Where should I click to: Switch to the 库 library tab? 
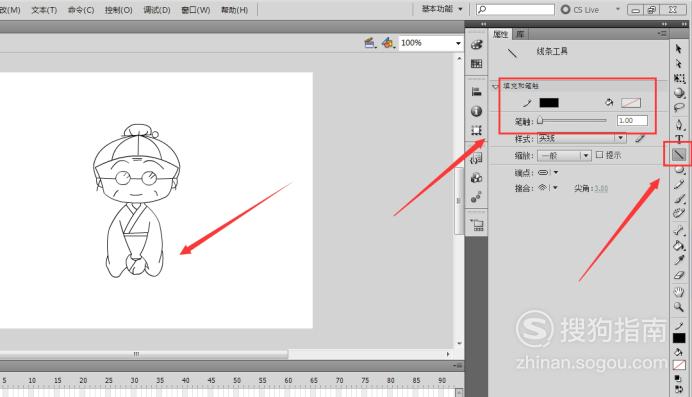520,34
